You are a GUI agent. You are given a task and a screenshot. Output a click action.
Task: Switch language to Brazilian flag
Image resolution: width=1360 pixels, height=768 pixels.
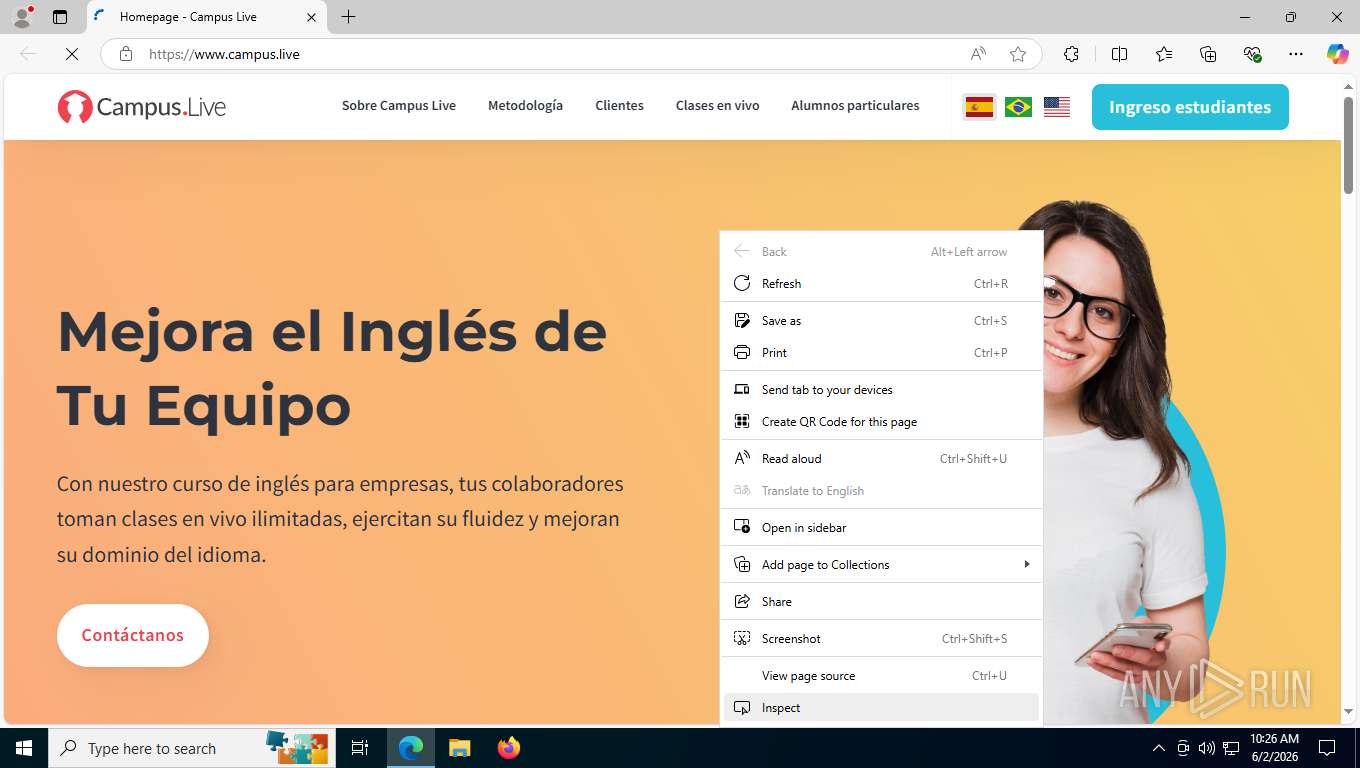click(1018, 107)
